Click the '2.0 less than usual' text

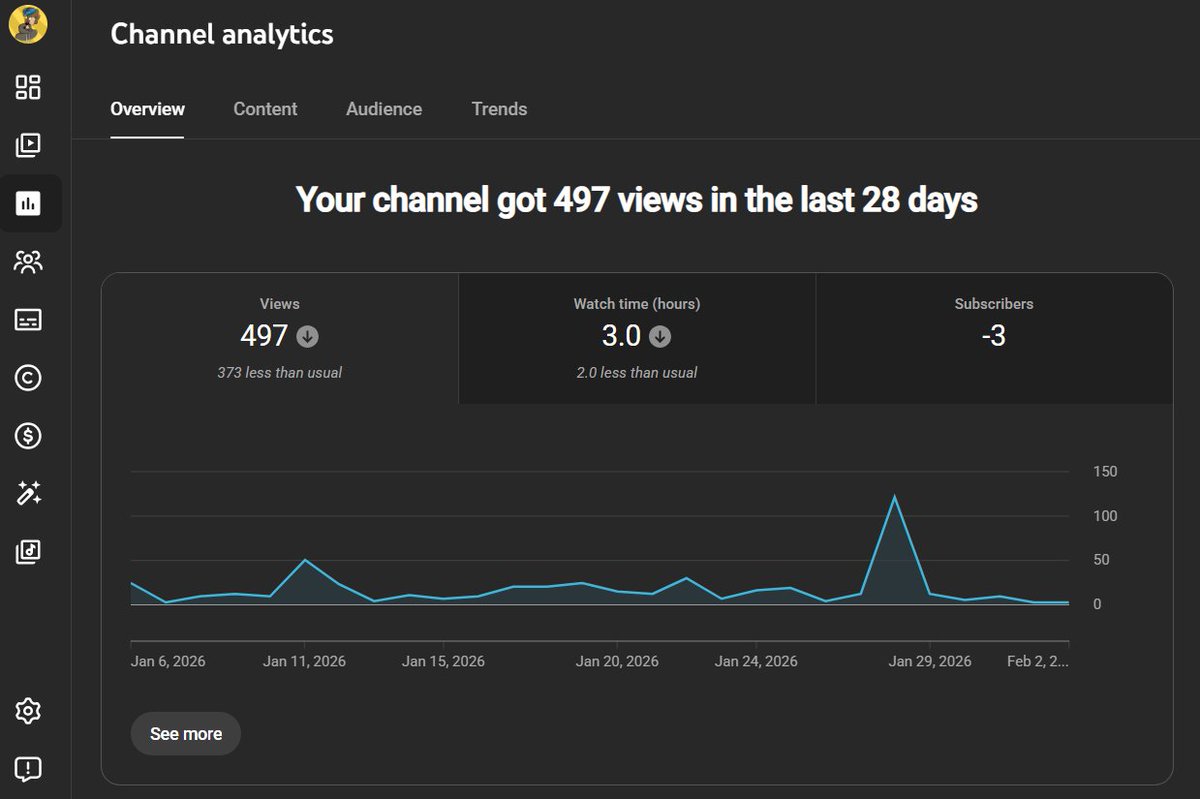(637, 373)
